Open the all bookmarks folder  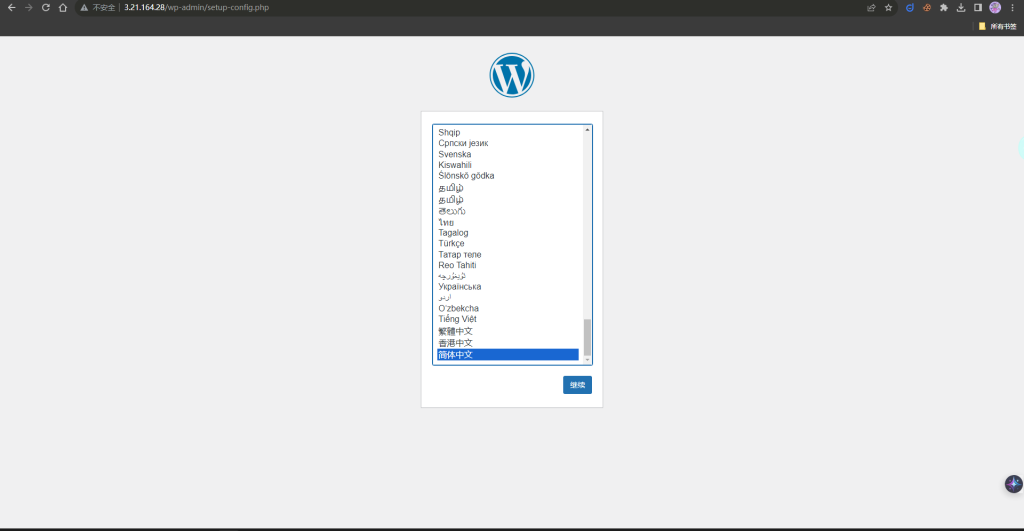997,26
